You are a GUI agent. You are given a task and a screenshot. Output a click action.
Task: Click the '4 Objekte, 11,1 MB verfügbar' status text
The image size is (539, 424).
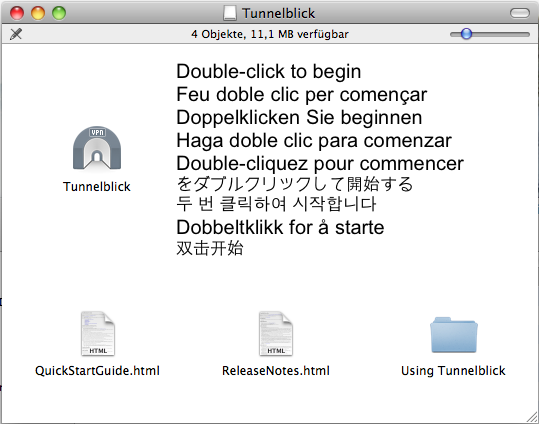coord(270,34)
